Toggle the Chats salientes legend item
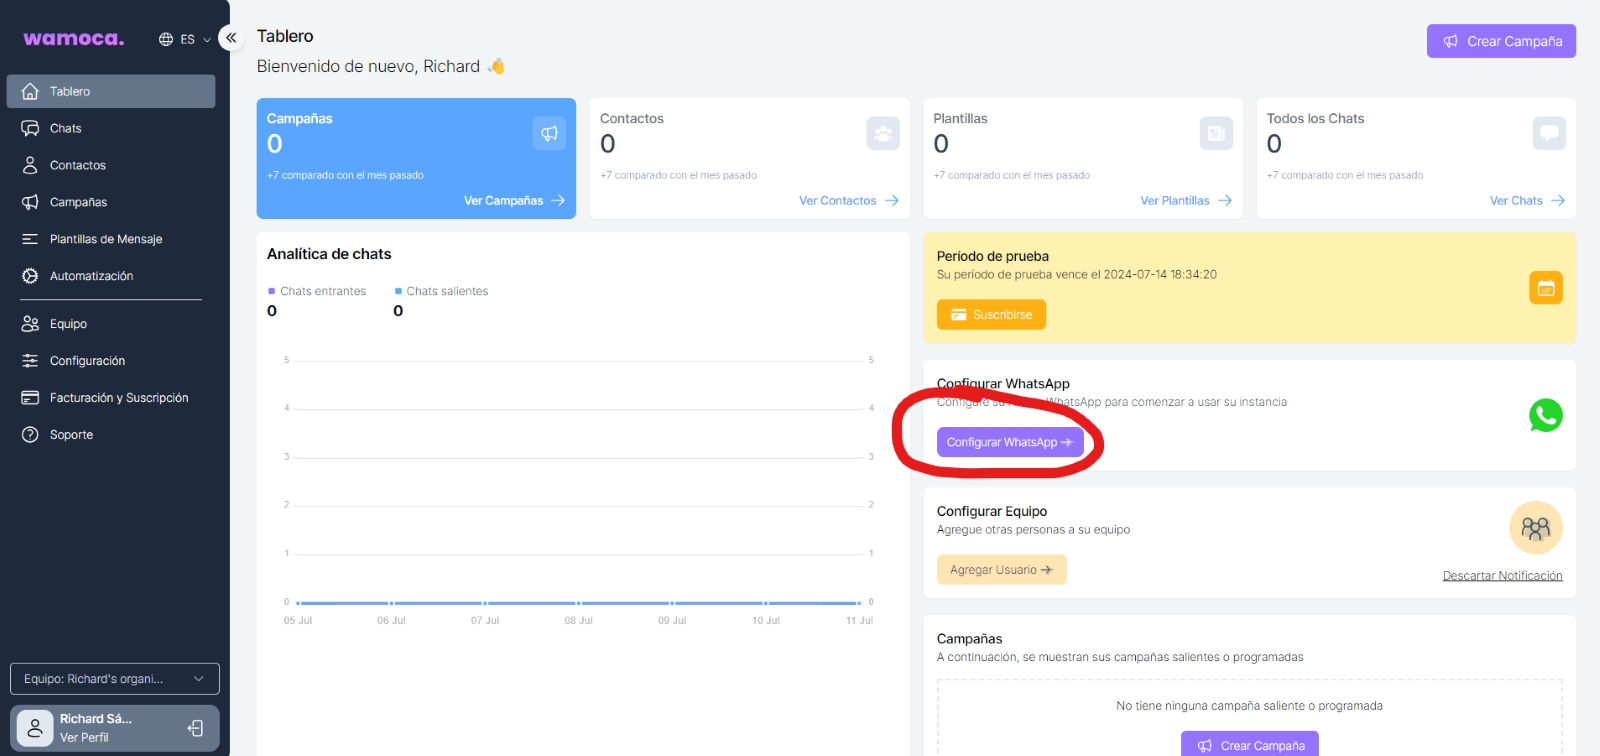 (442, 291)
